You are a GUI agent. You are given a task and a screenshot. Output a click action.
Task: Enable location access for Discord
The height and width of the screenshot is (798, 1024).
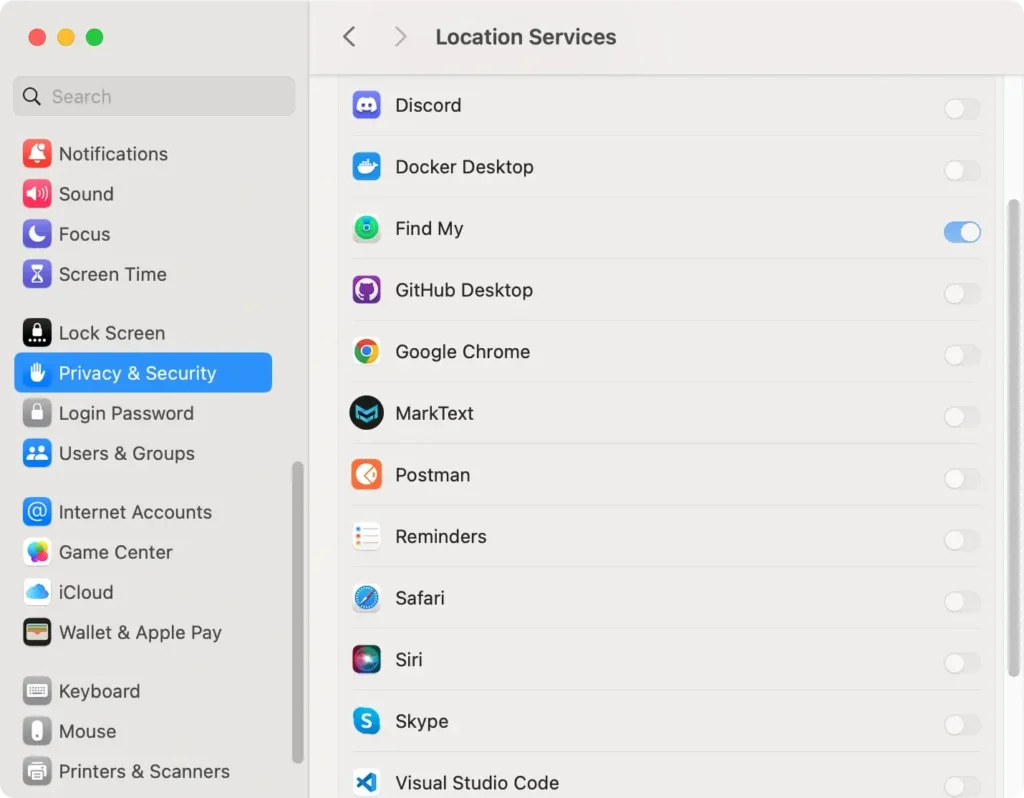(962, 108)
